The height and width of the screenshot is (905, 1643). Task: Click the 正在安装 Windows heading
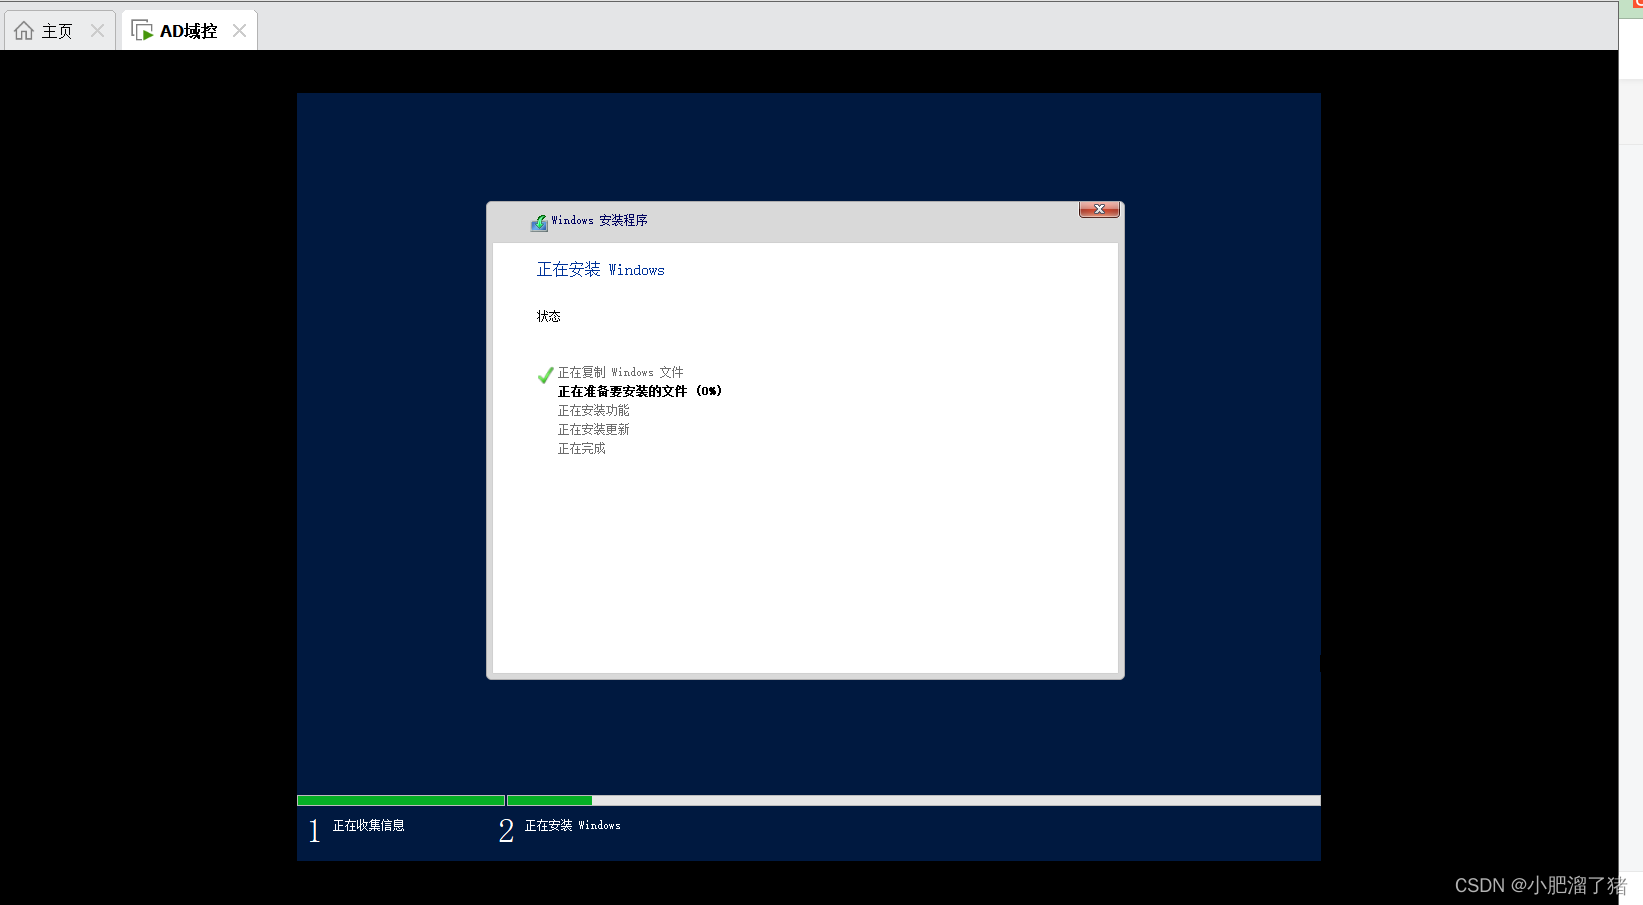coord(600,270)
